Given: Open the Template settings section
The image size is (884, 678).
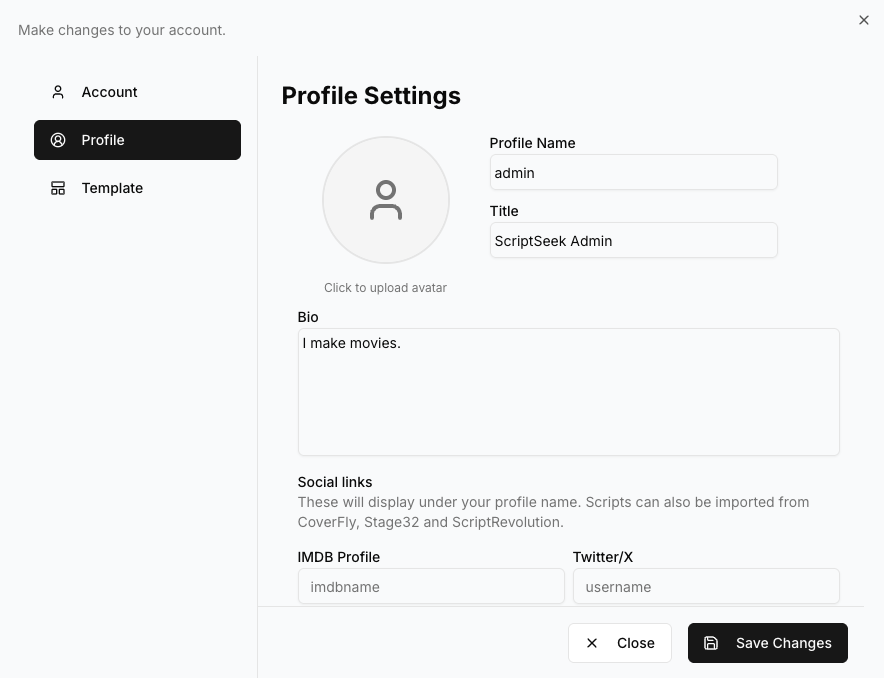Looking at the screenshot, I should (112, 188).
